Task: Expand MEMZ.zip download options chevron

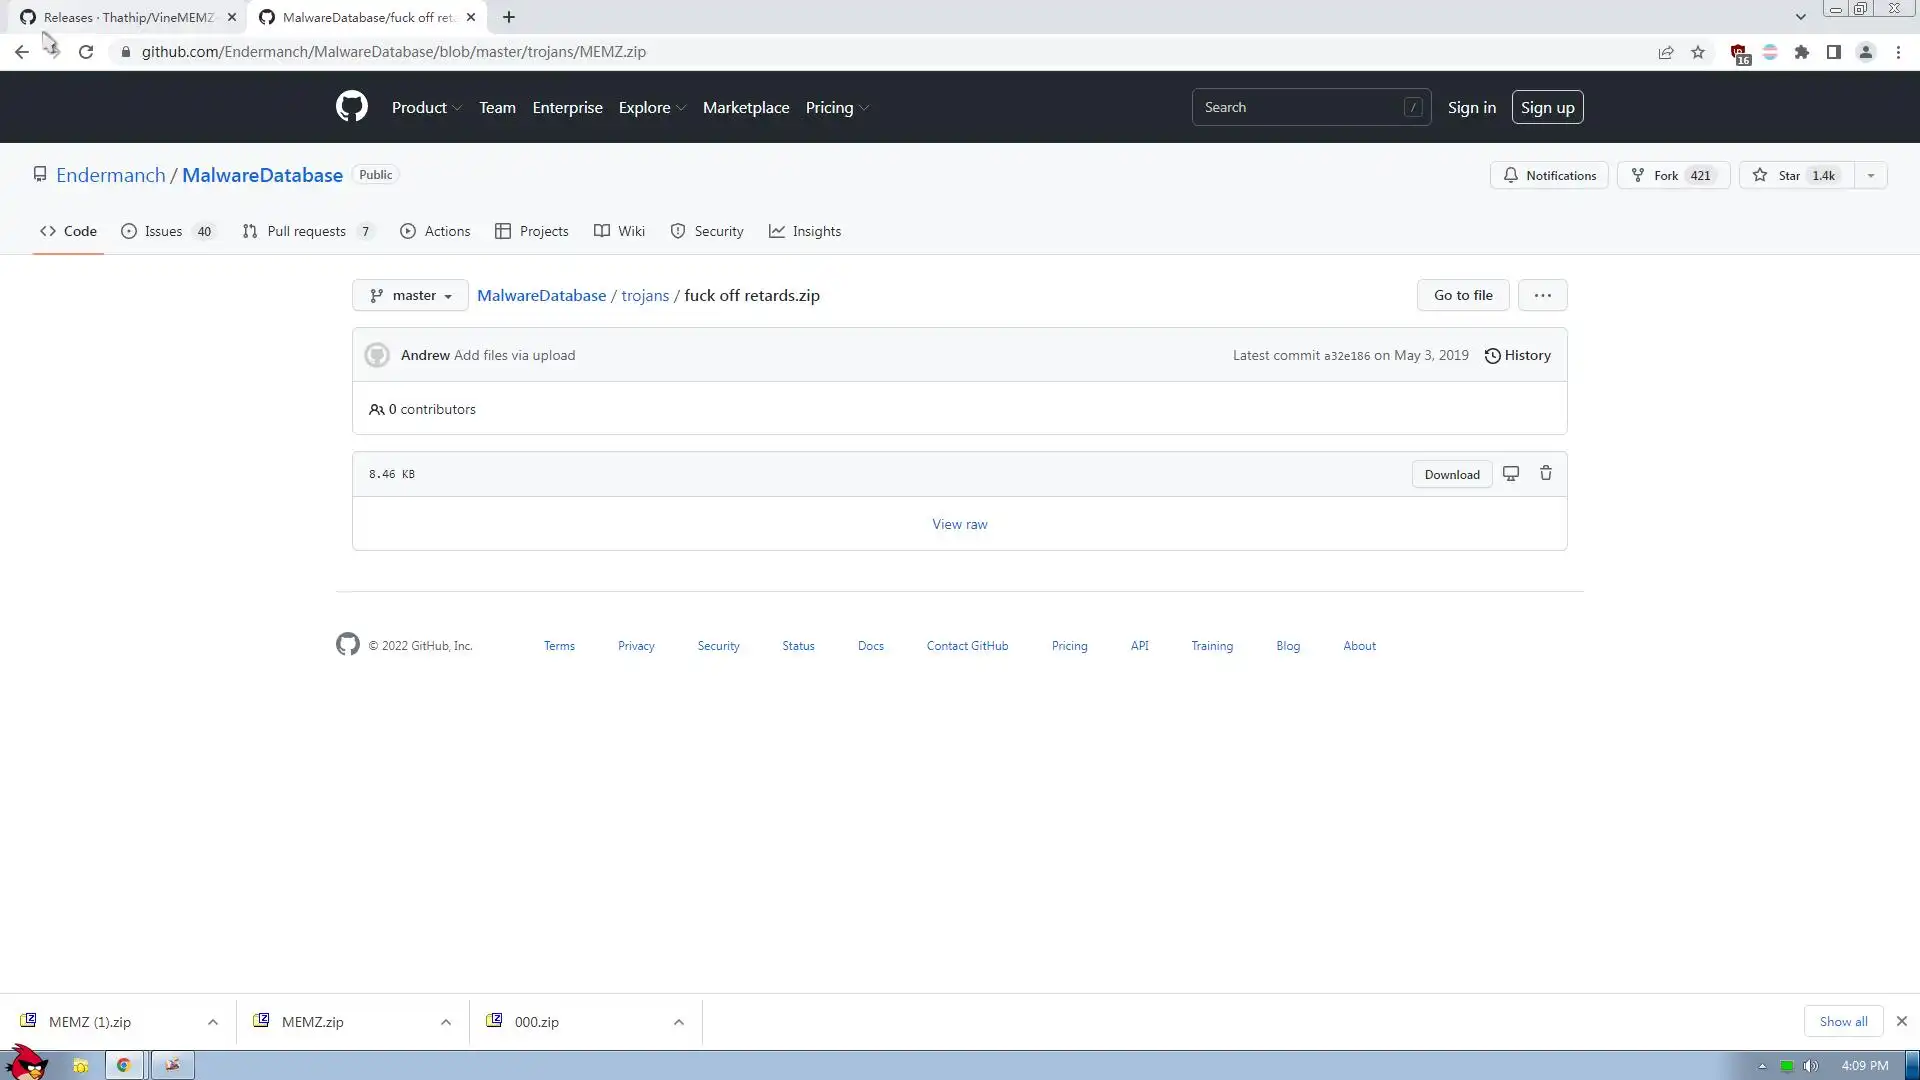Action: [x=446, y=1022]
